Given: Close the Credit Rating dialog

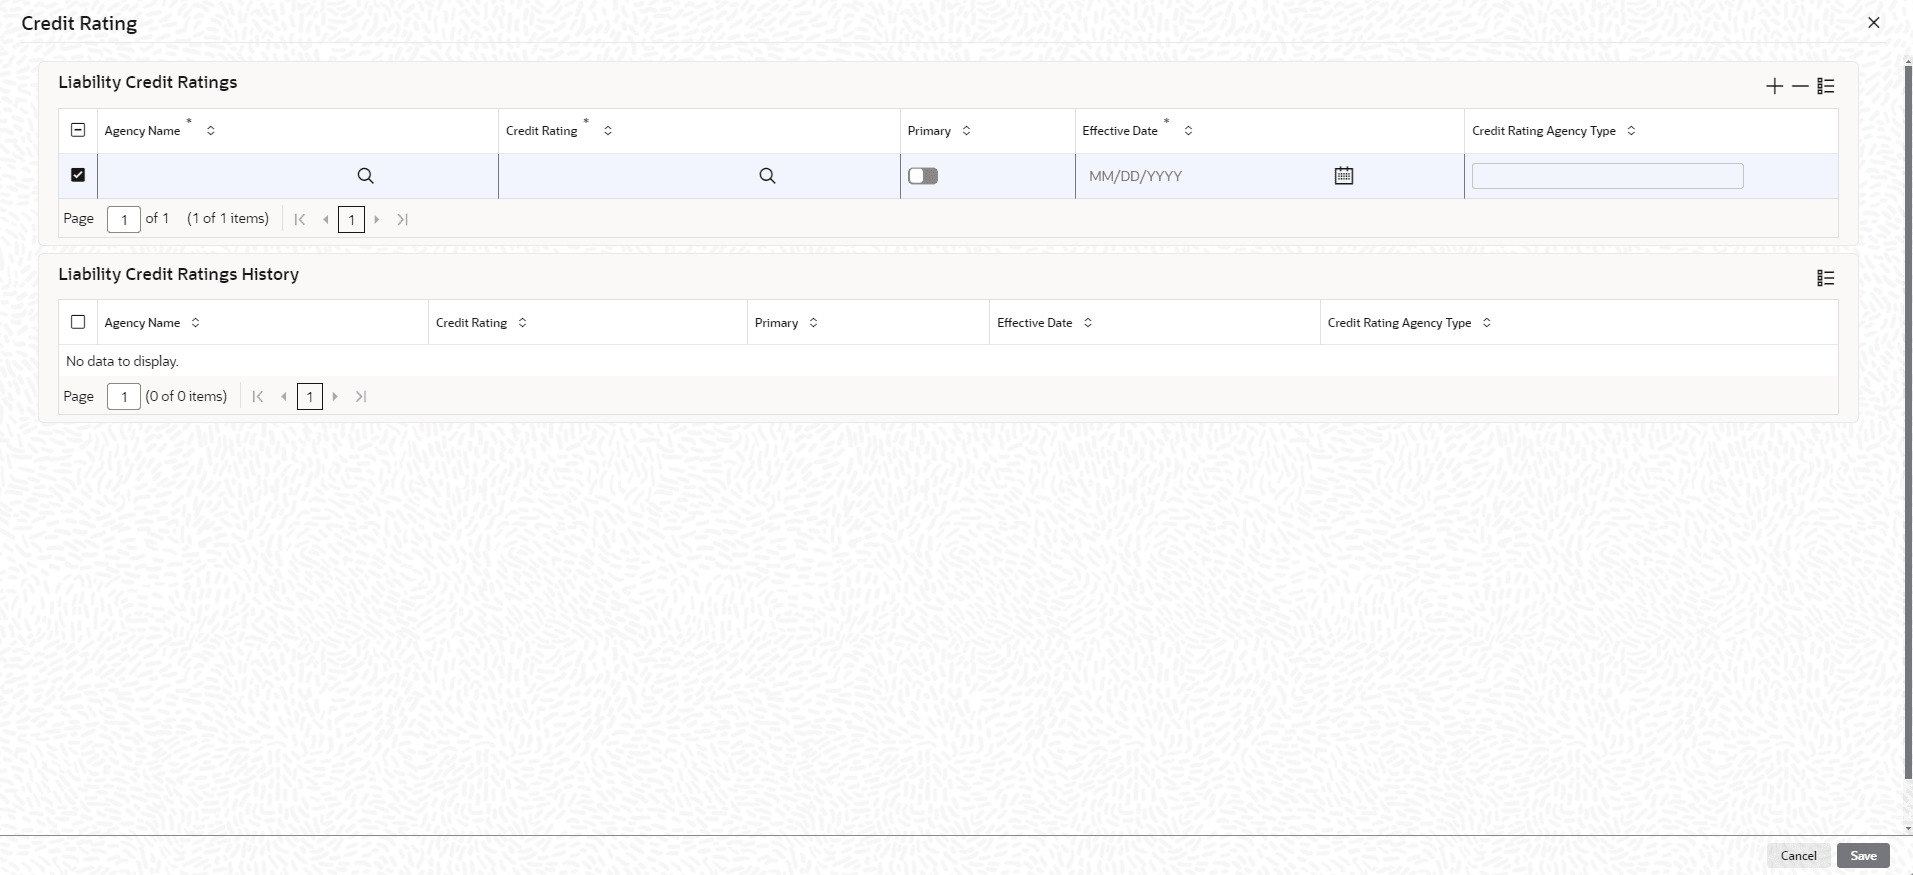Looking at the screenshot, I should click(x=1874, y=22).
